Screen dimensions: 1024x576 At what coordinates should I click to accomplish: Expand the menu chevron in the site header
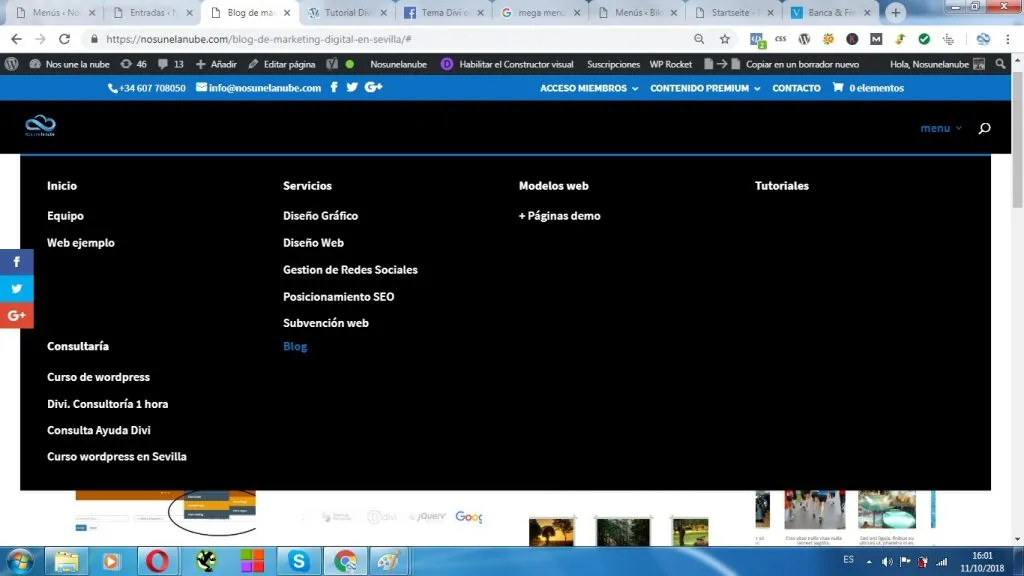958,128
